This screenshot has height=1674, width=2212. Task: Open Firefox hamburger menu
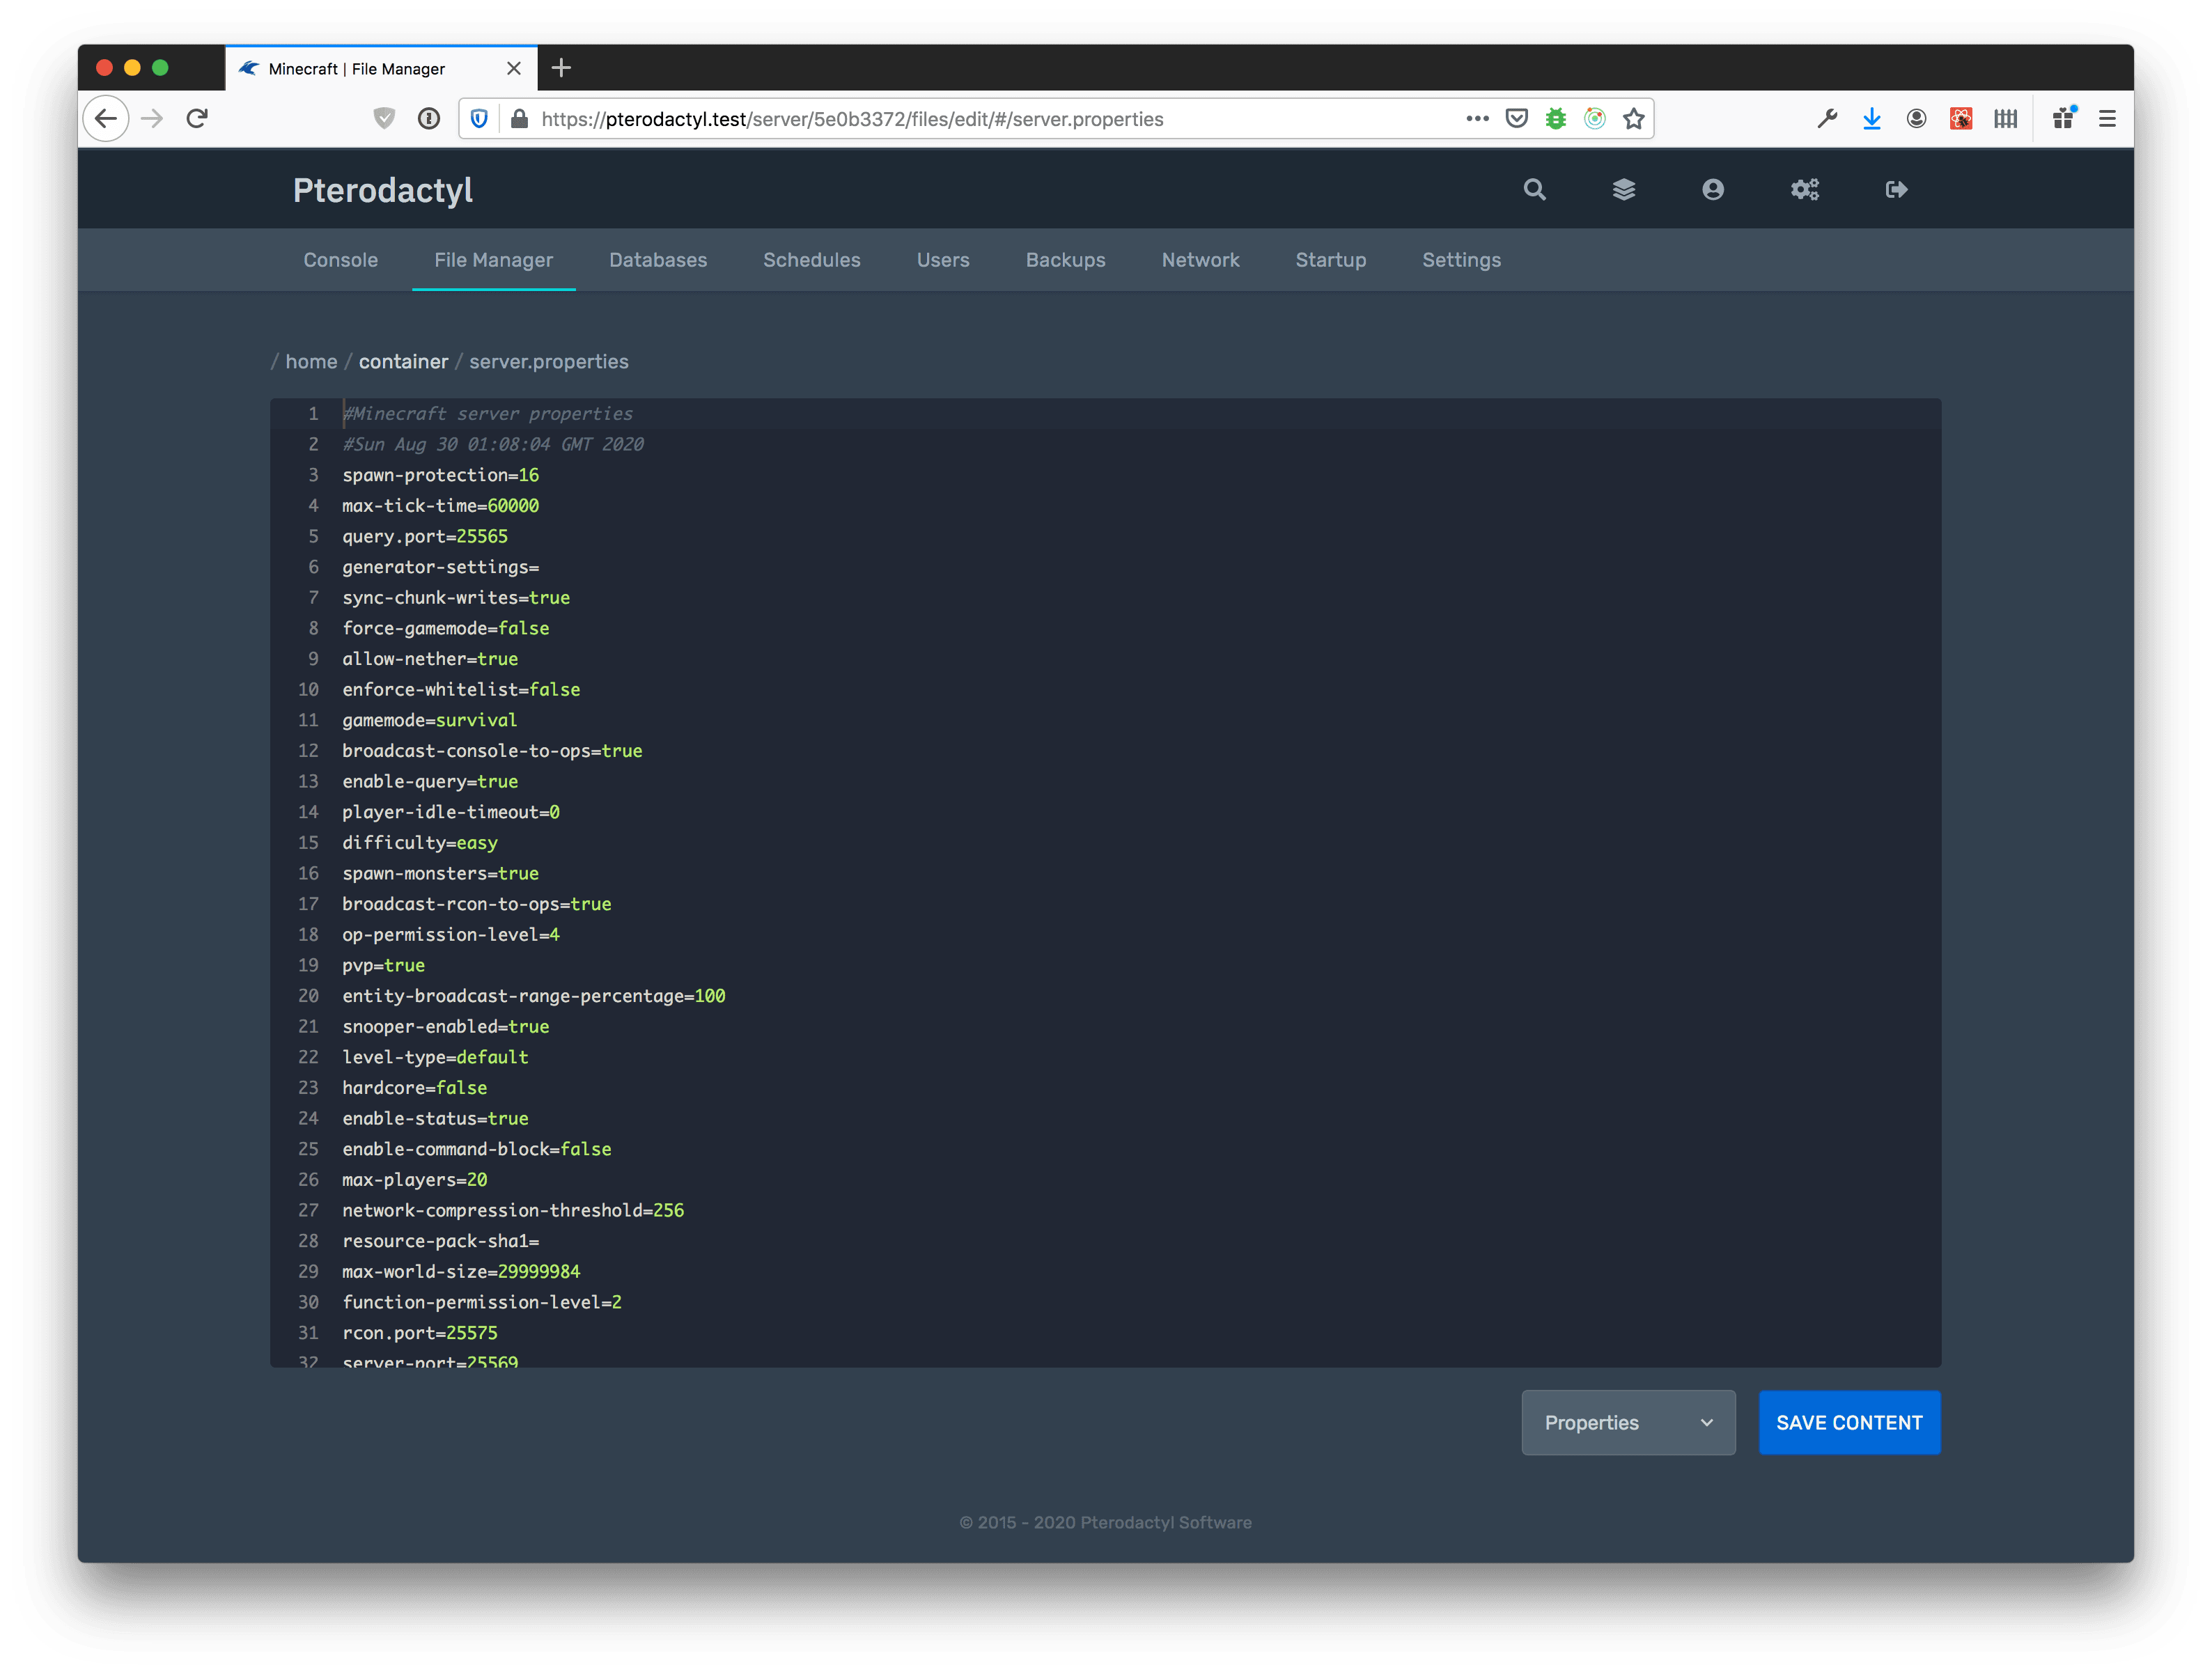point(2107,119)
